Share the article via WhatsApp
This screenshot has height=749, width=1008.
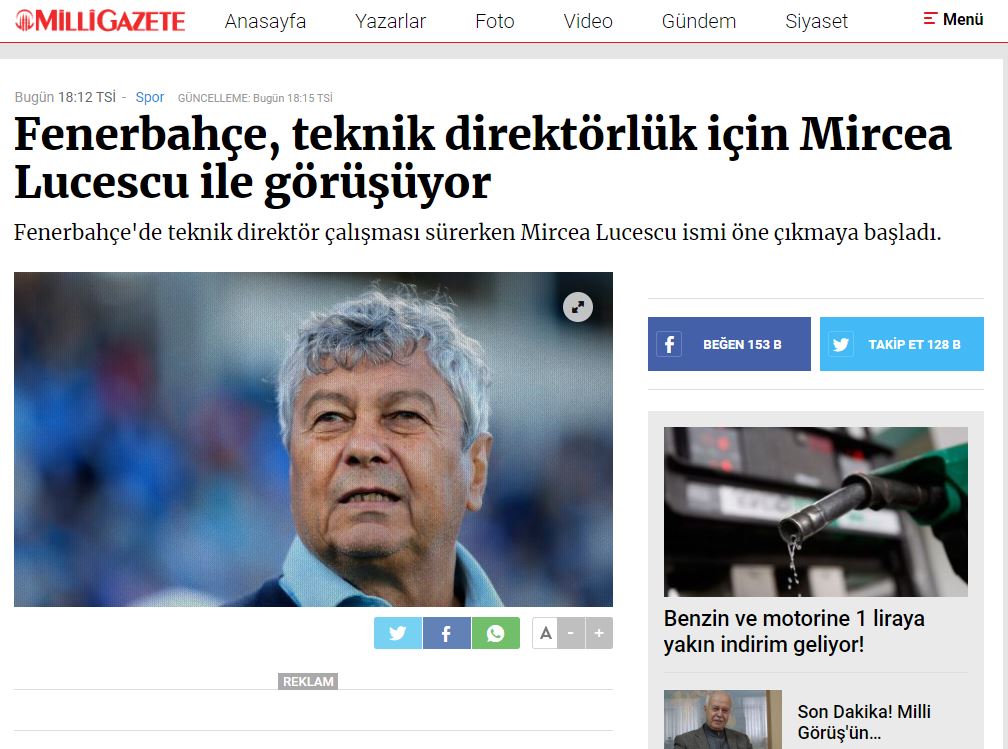click(496, 633)
